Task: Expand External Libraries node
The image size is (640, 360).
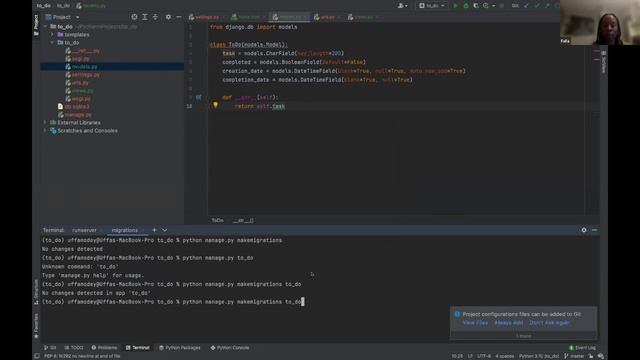Action: pos(45,122)
